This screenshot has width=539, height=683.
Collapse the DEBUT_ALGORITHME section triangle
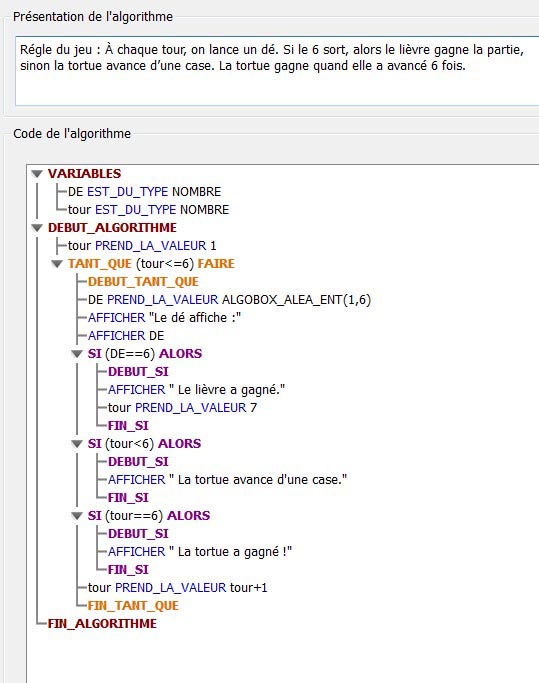(37, 228)
